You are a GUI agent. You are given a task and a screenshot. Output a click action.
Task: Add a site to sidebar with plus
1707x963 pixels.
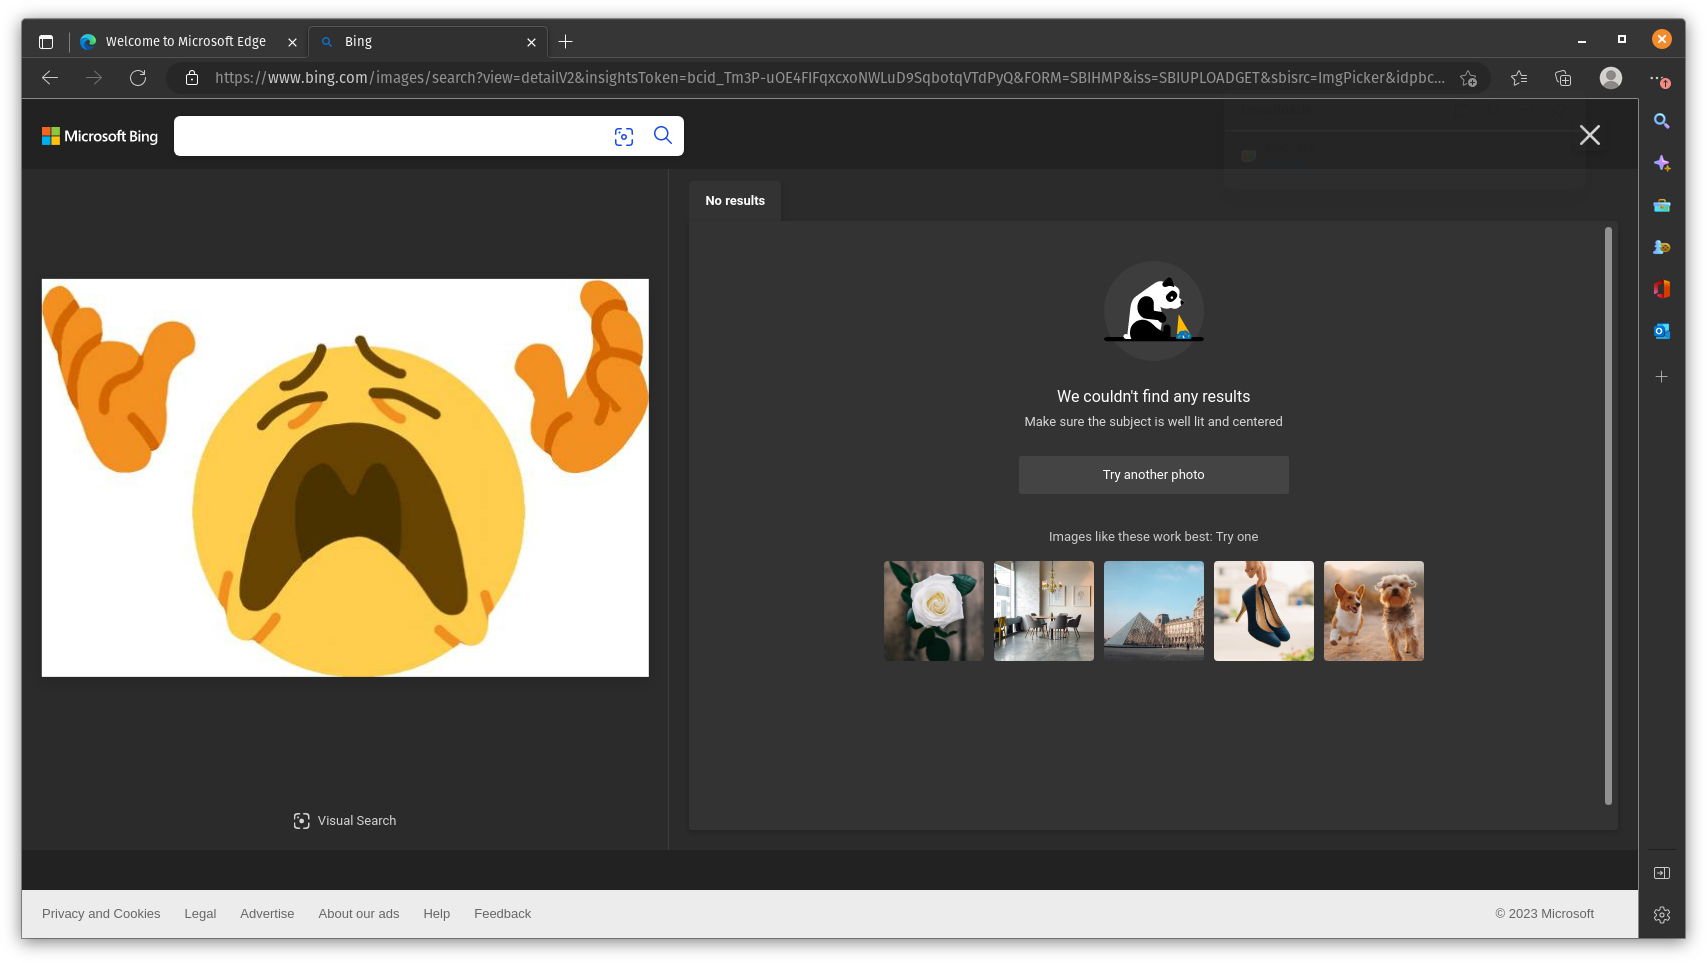tap(1662, 377)
